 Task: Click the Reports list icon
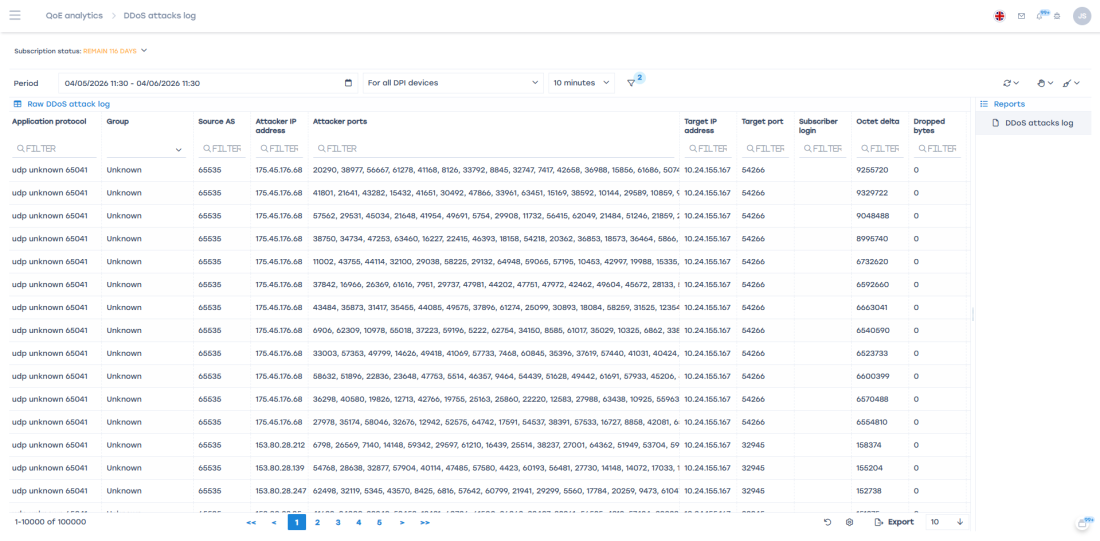(984, 104)
